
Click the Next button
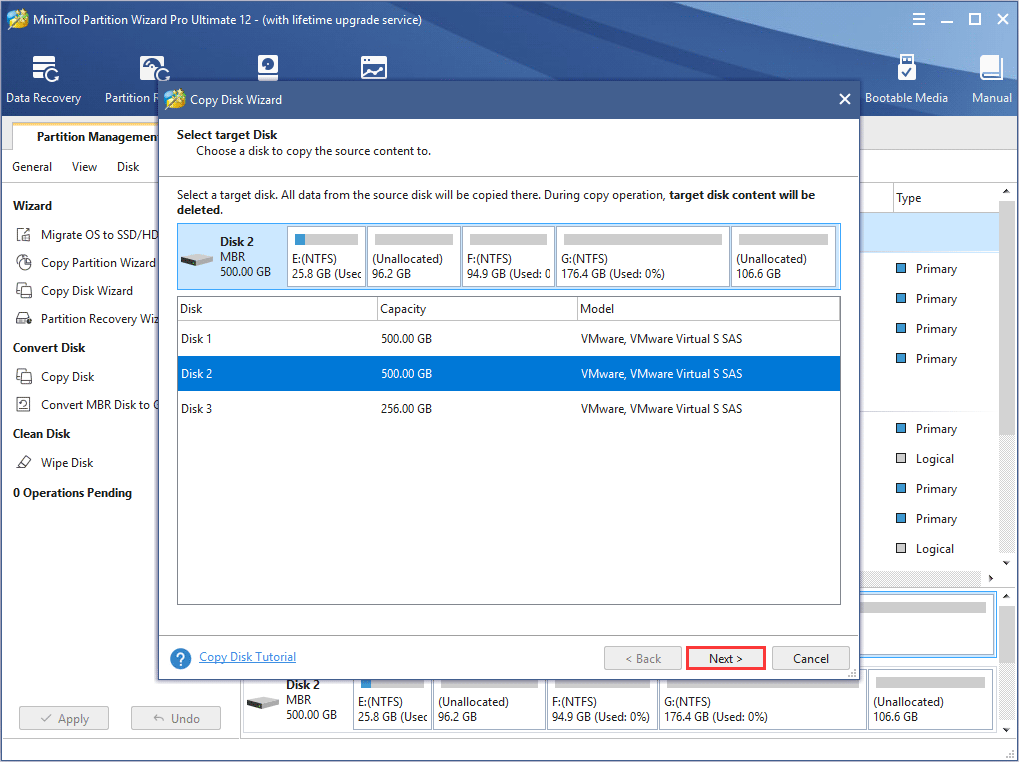(x=725, y=658)
